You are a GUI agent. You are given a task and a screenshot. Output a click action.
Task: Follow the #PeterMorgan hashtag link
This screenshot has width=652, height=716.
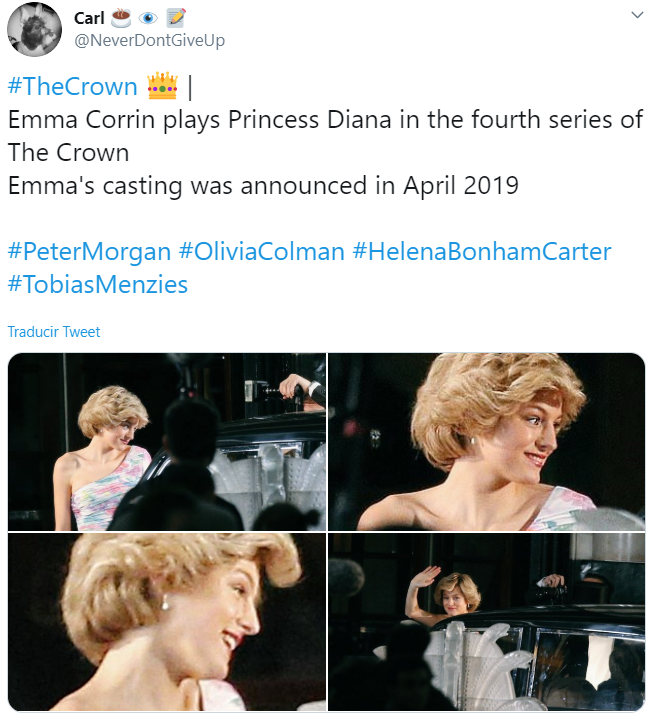[x=89, y=251]
